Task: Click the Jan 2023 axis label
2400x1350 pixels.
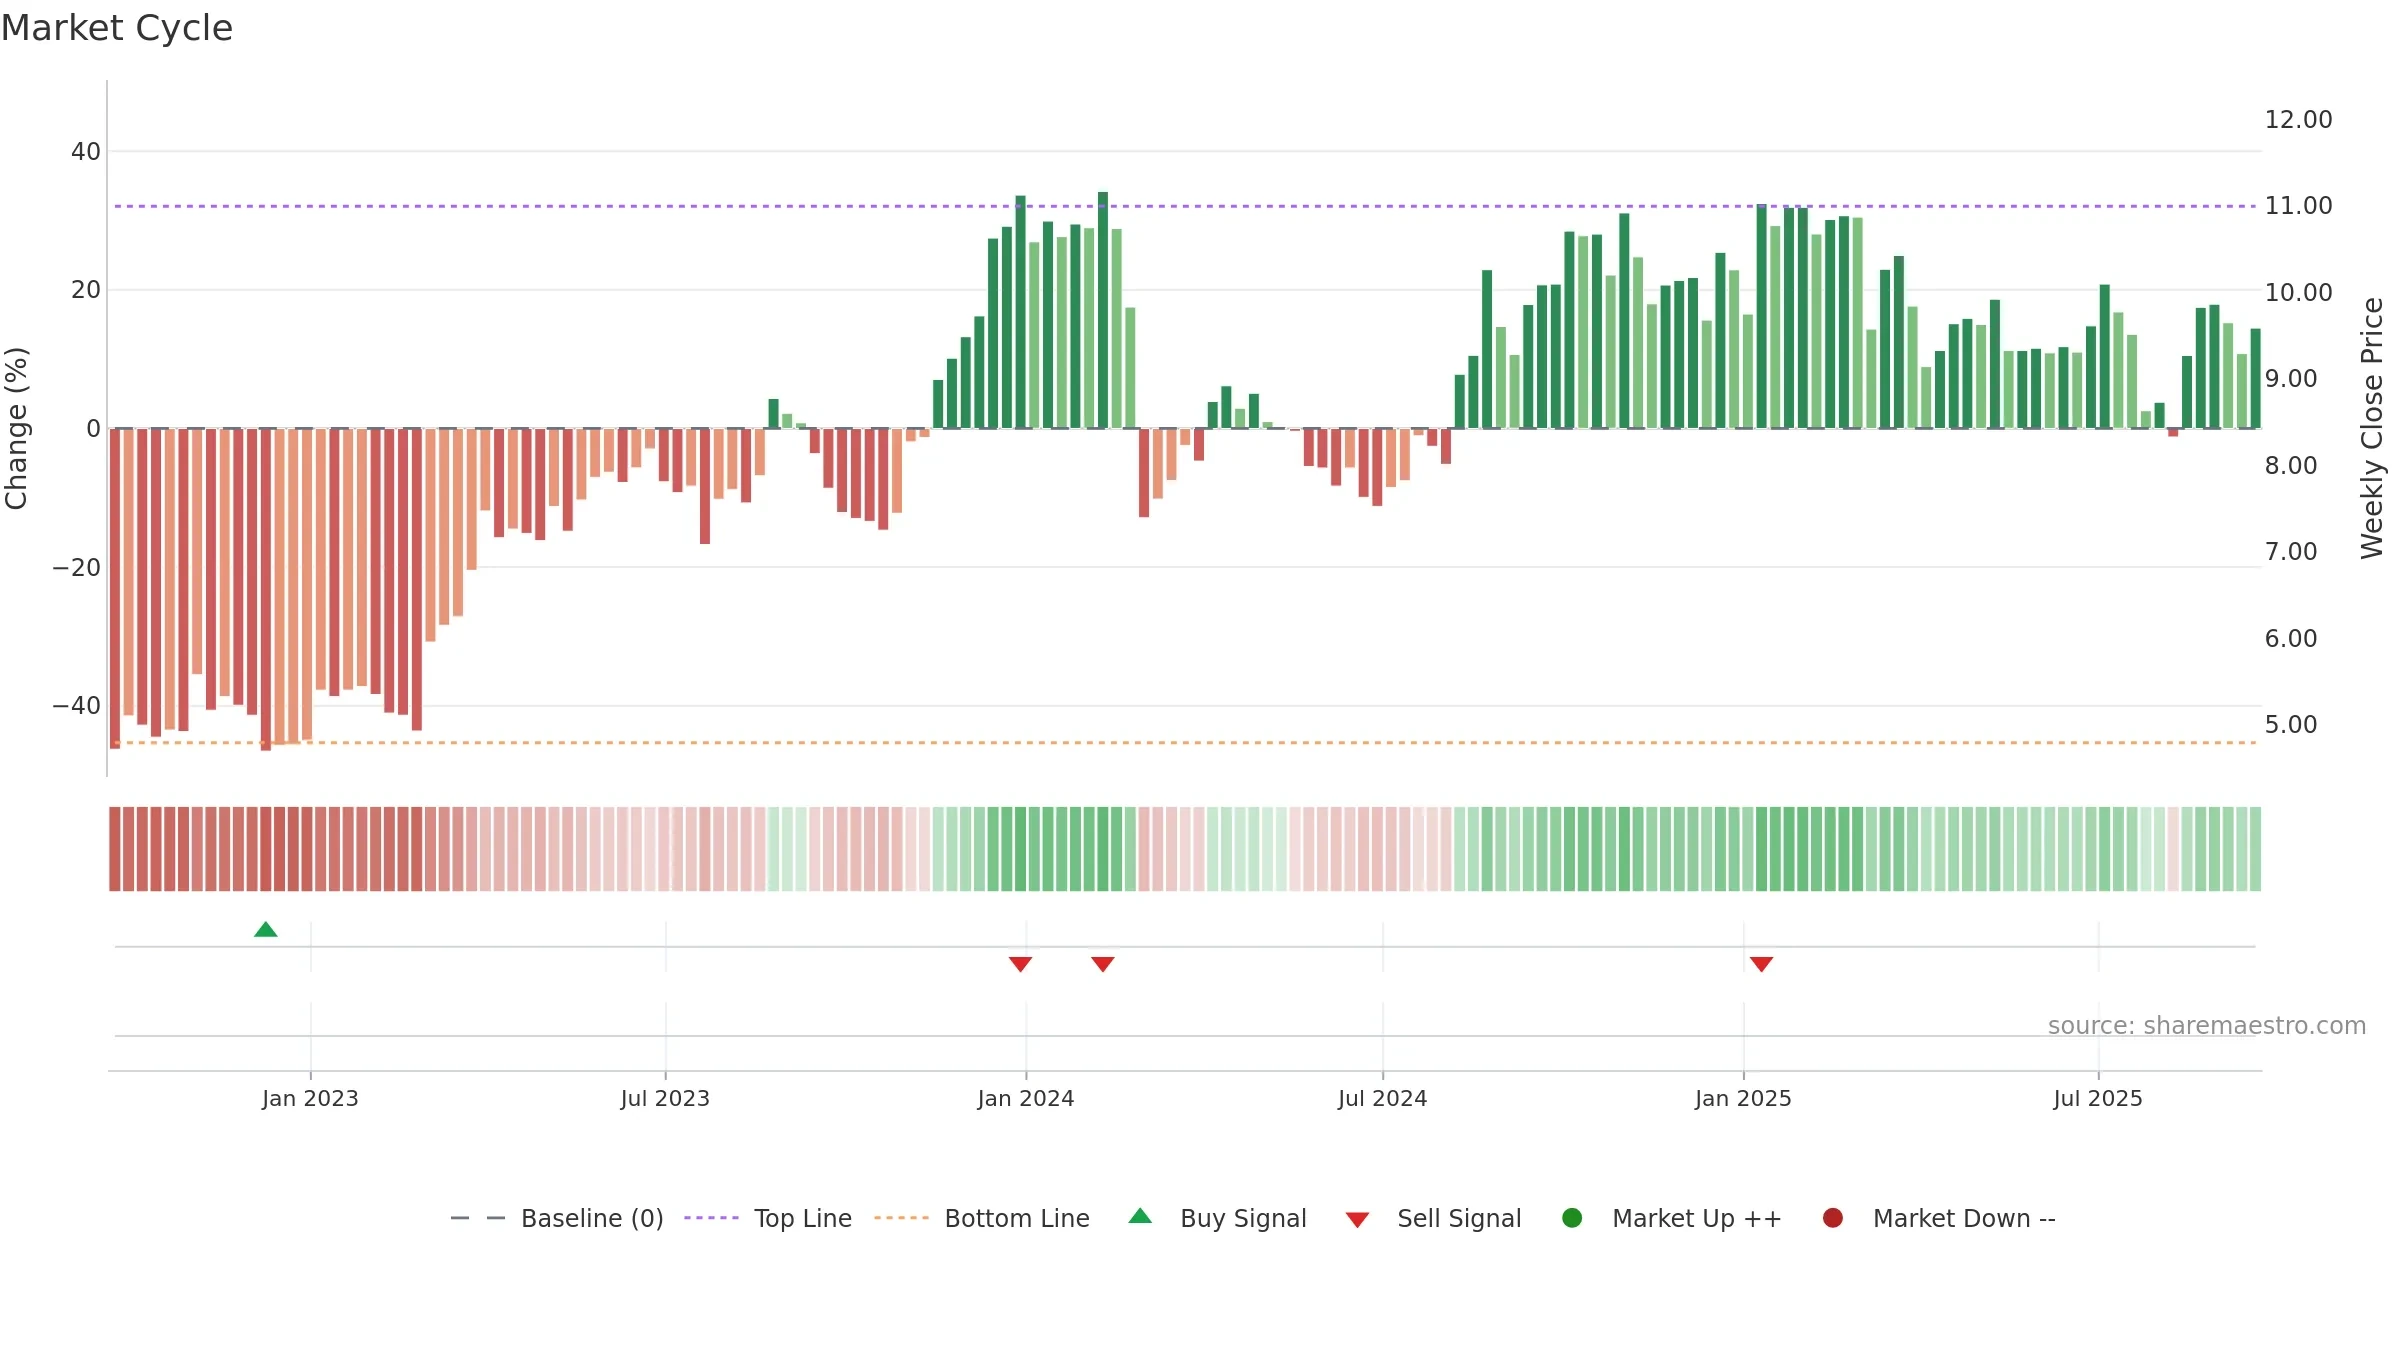Action: (x=310, y=1098)
